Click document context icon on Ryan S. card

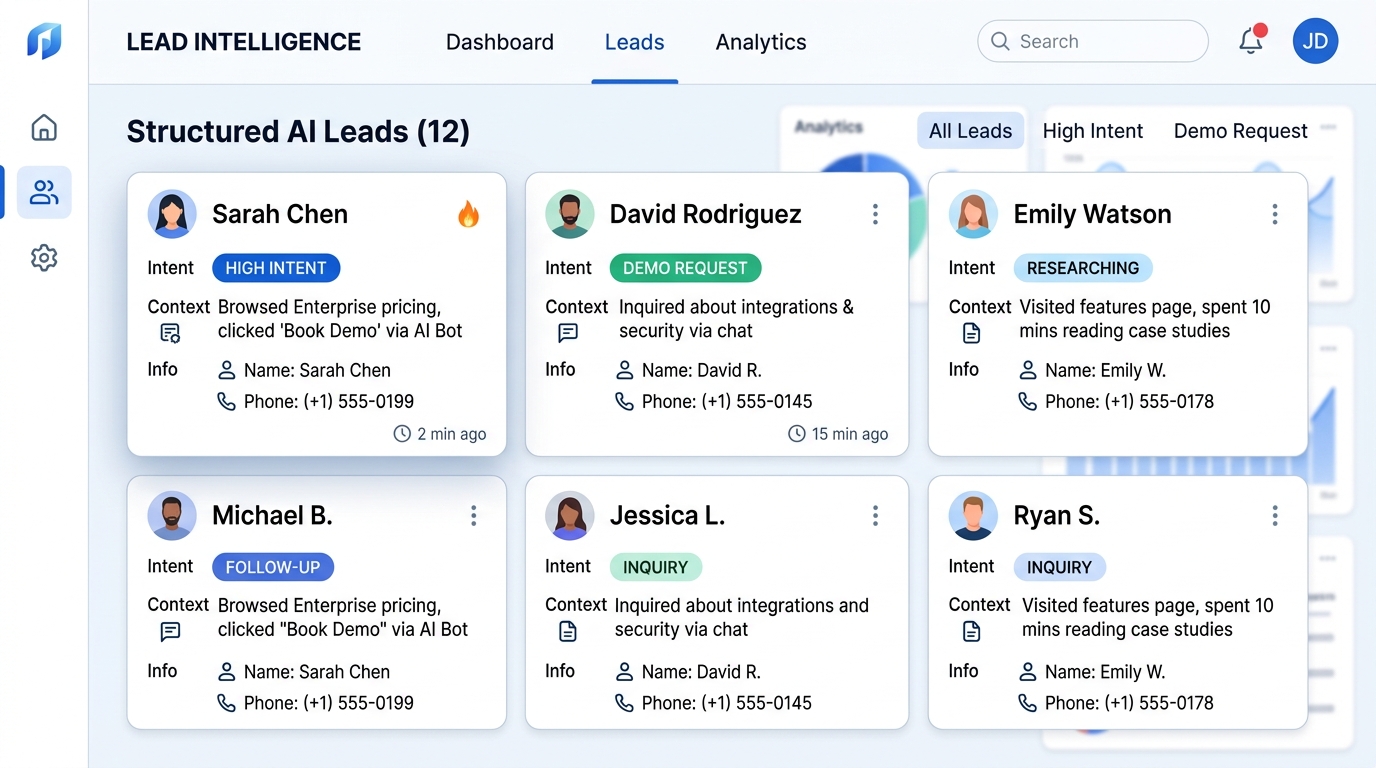(971, 632)
